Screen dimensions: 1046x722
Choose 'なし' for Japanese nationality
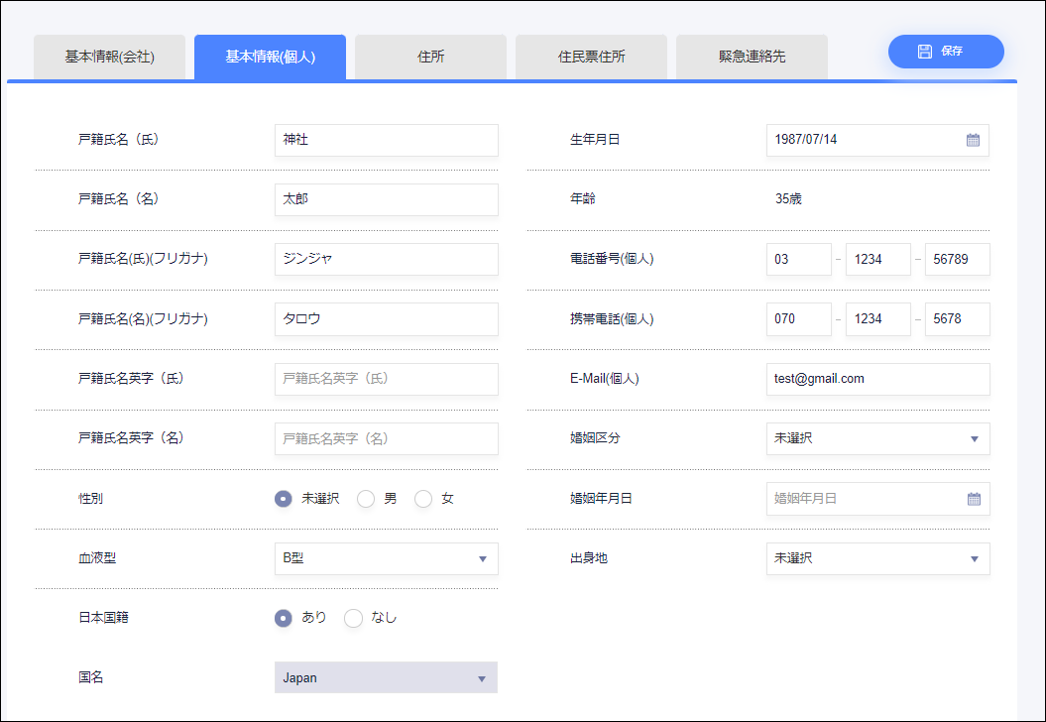click(x=353, y=618)
